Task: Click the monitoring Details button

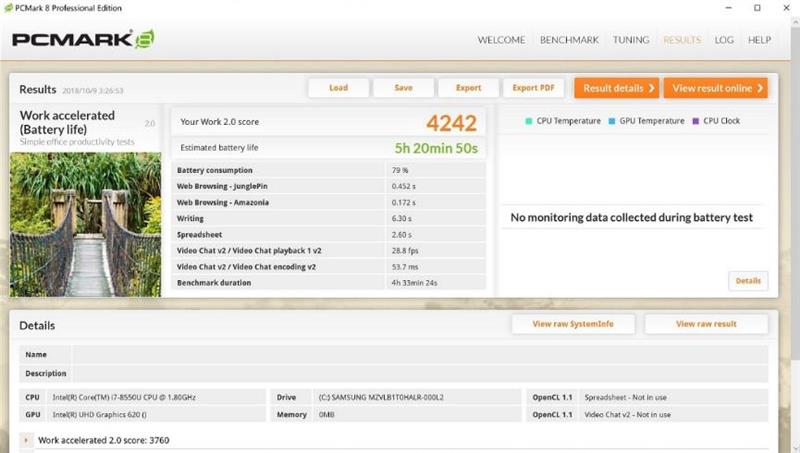Action: click(x=748, y=281)
